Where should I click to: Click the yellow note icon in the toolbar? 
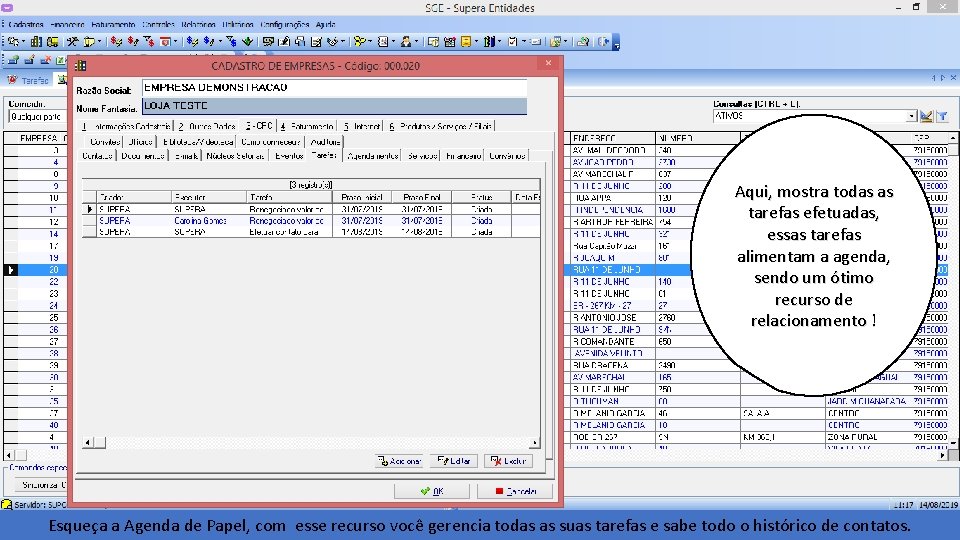[466, 42]
